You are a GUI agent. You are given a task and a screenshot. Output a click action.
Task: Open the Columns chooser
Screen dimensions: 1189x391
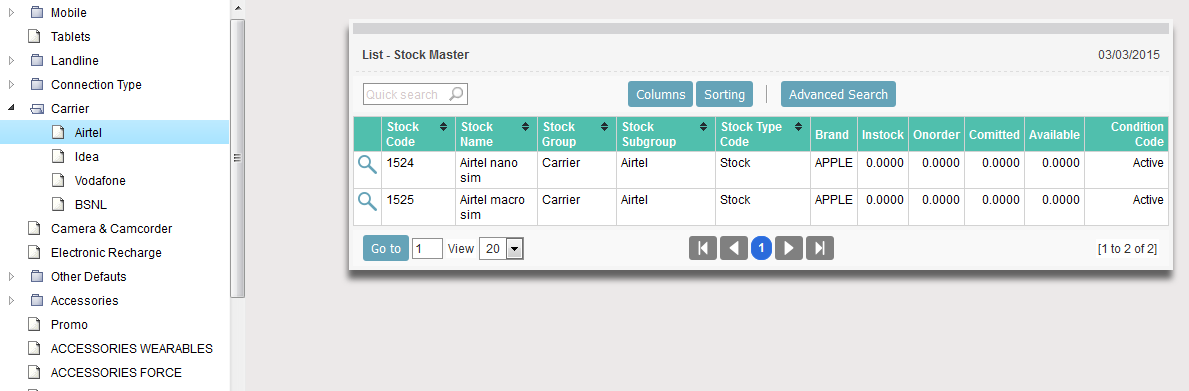pyautogui.click(x=660, y=95)
